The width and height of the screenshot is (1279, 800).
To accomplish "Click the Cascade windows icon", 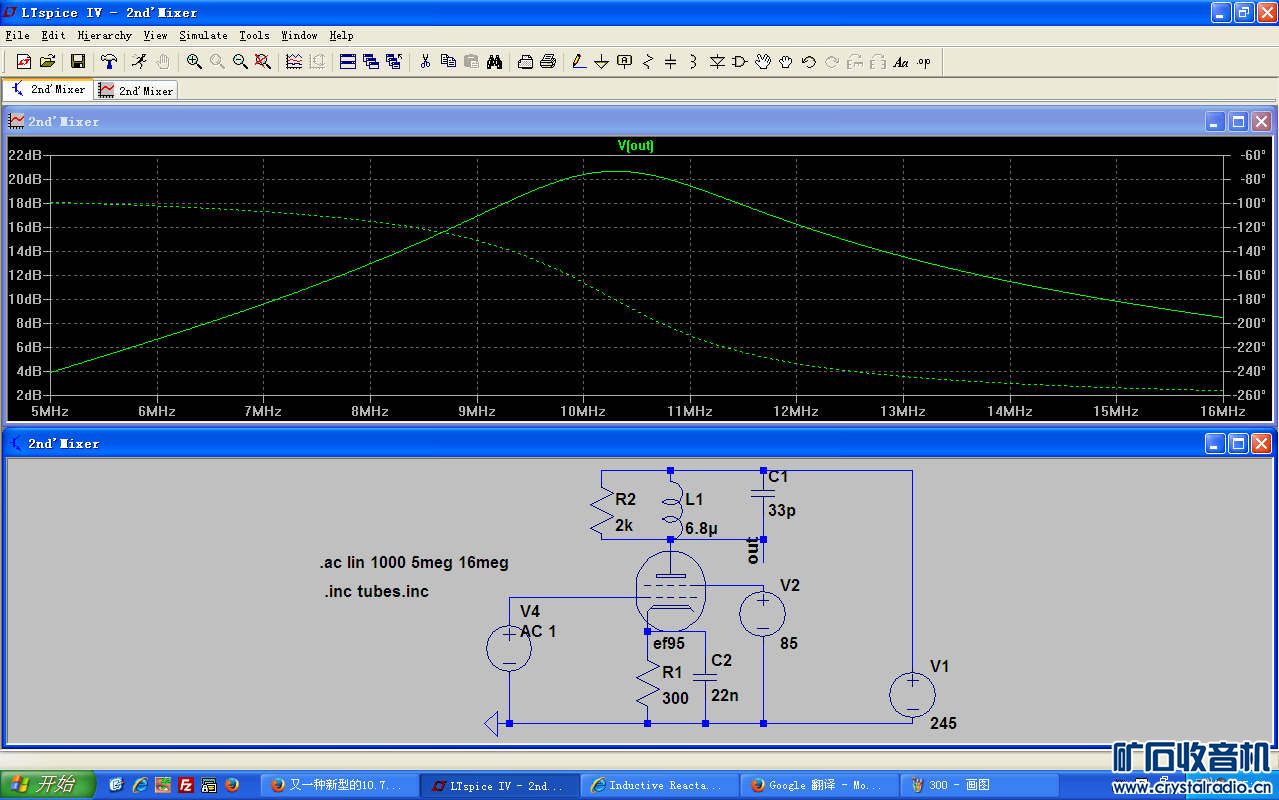I will point(371,62).
